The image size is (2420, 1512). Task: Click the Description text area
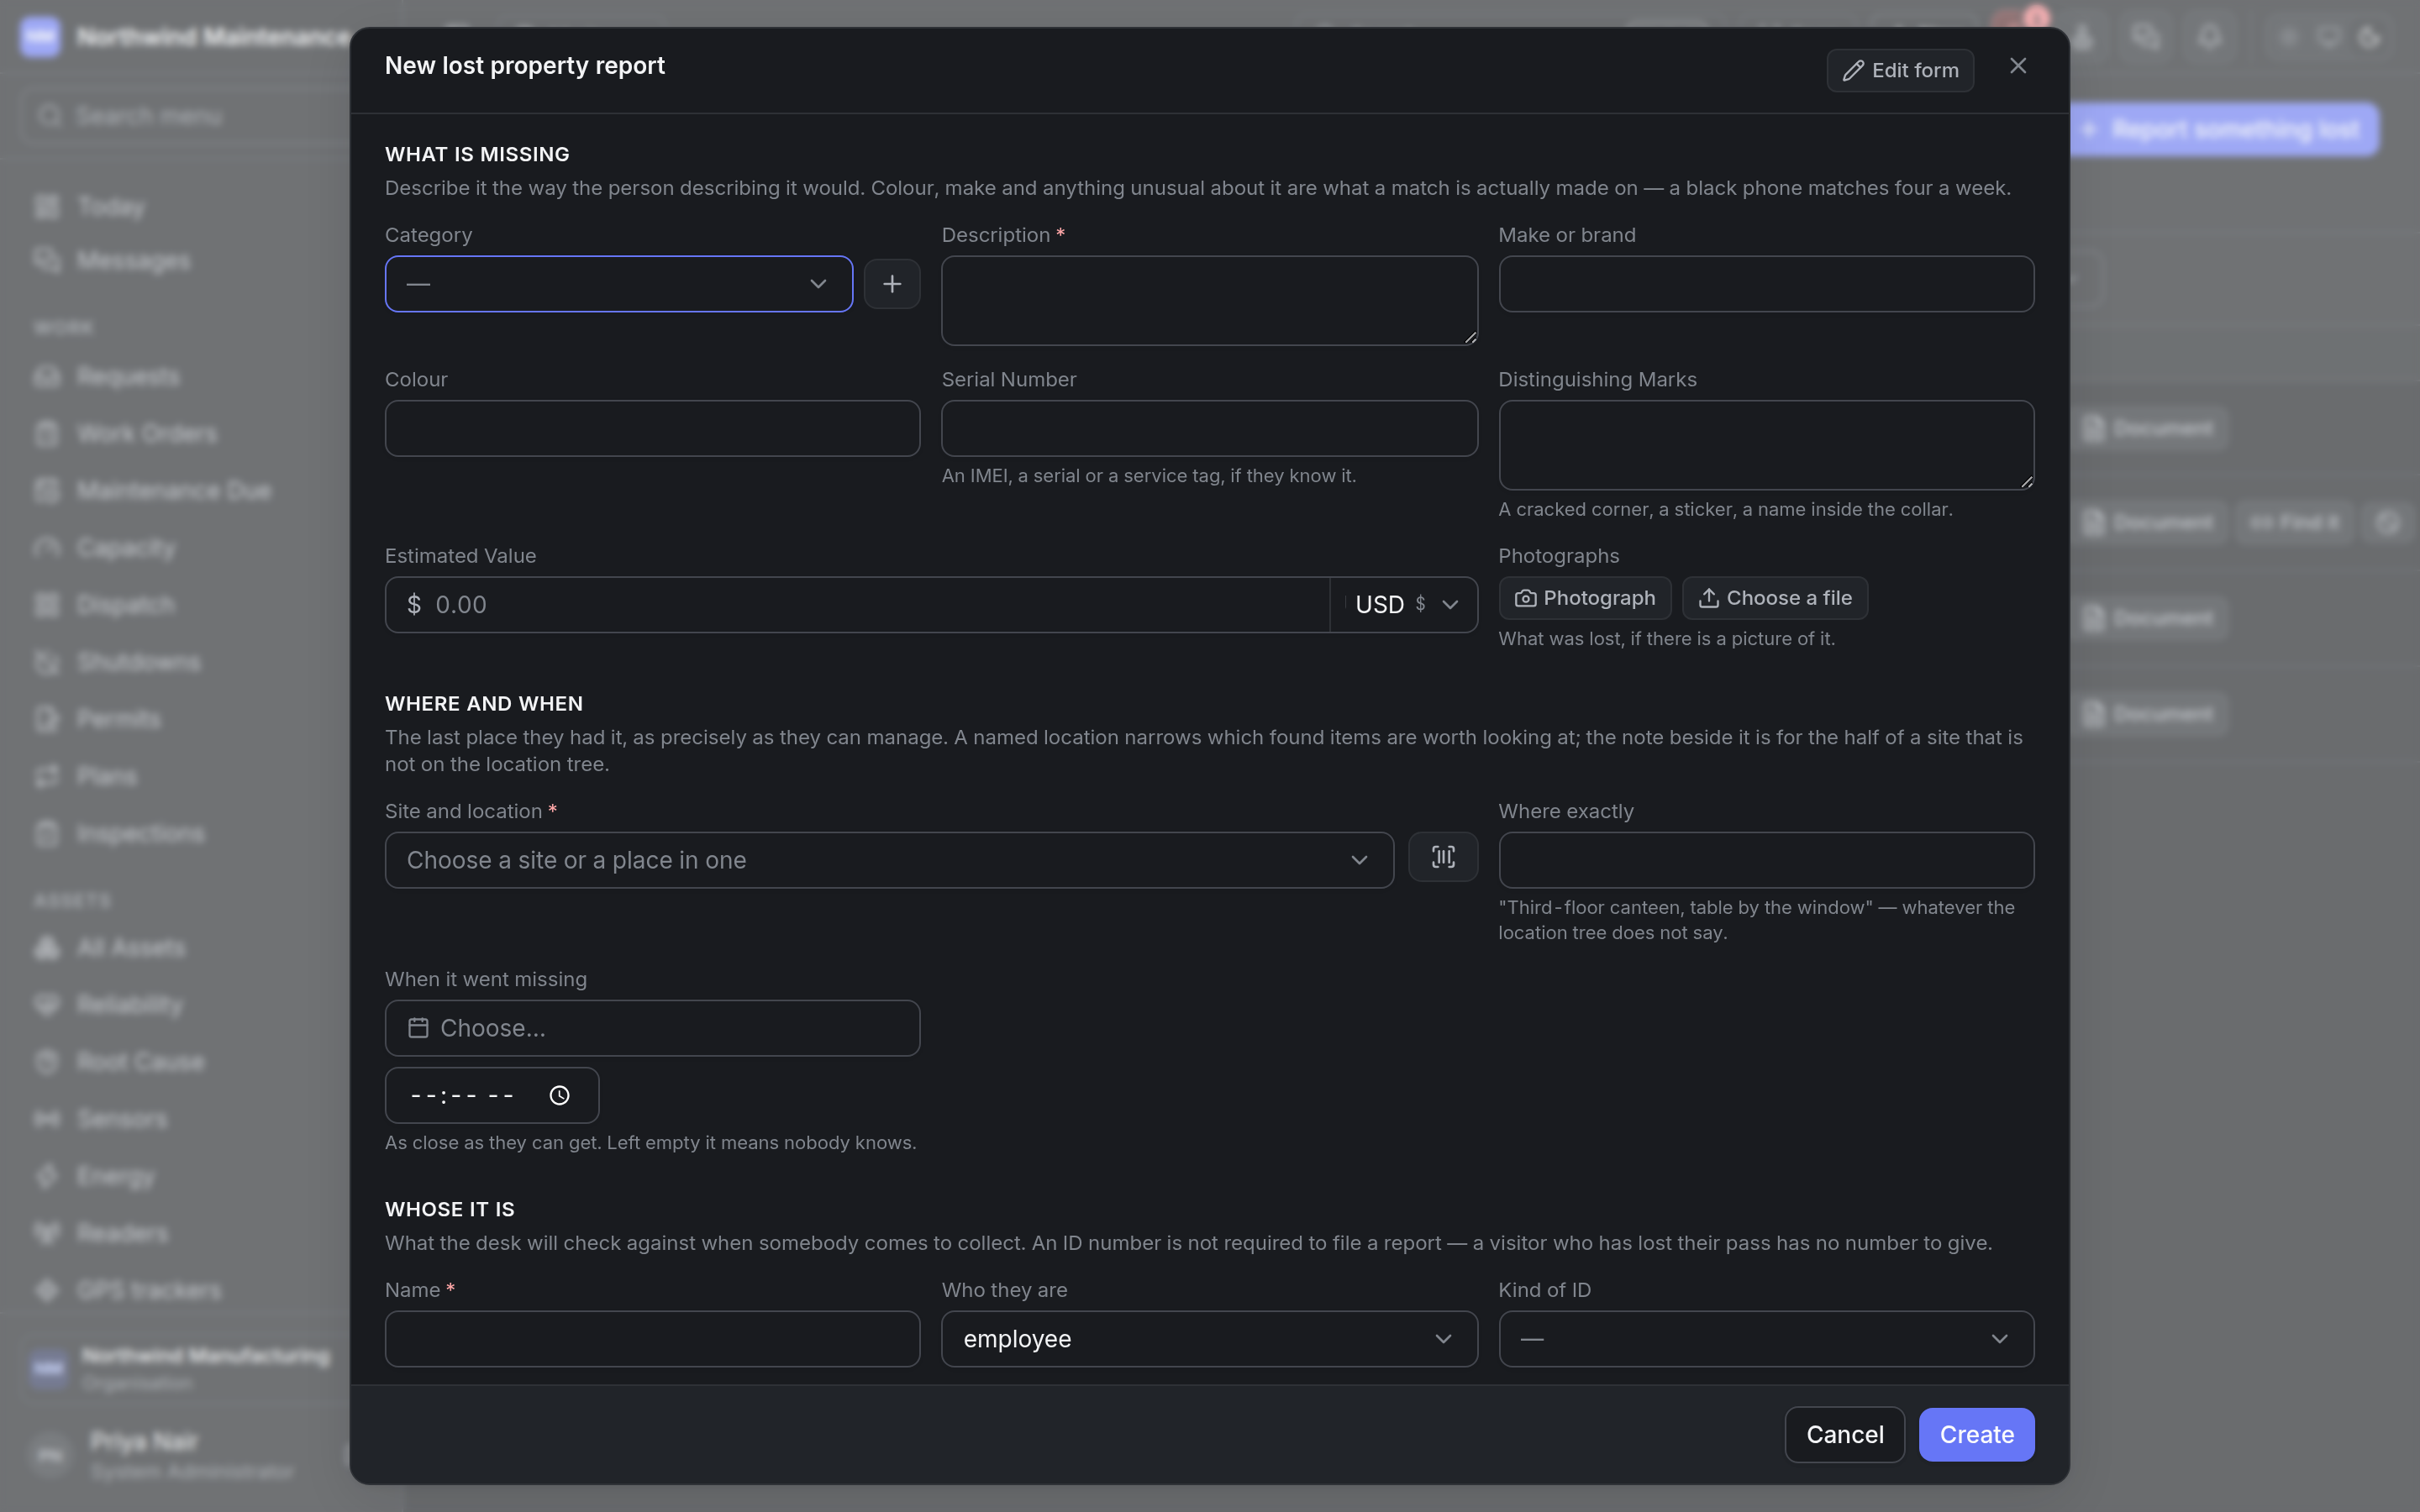(1208, 301)
